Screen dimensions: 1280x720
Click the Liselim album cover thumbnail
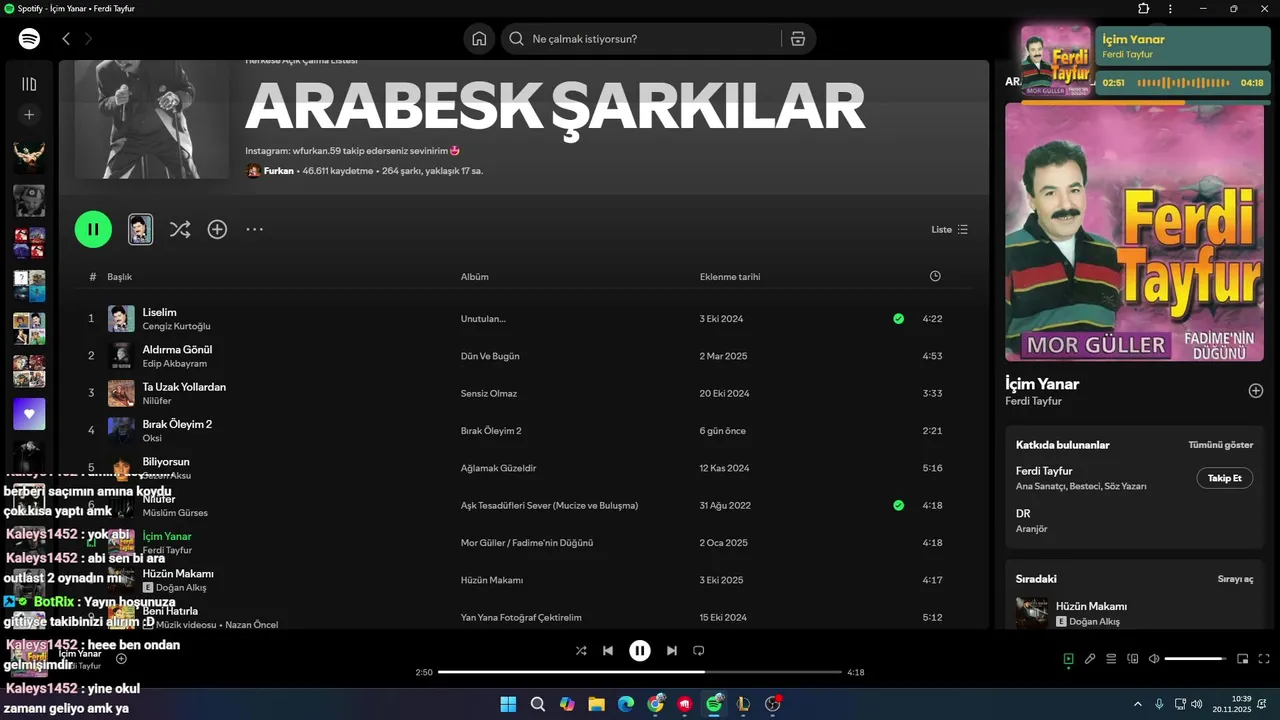click(121, 318)
